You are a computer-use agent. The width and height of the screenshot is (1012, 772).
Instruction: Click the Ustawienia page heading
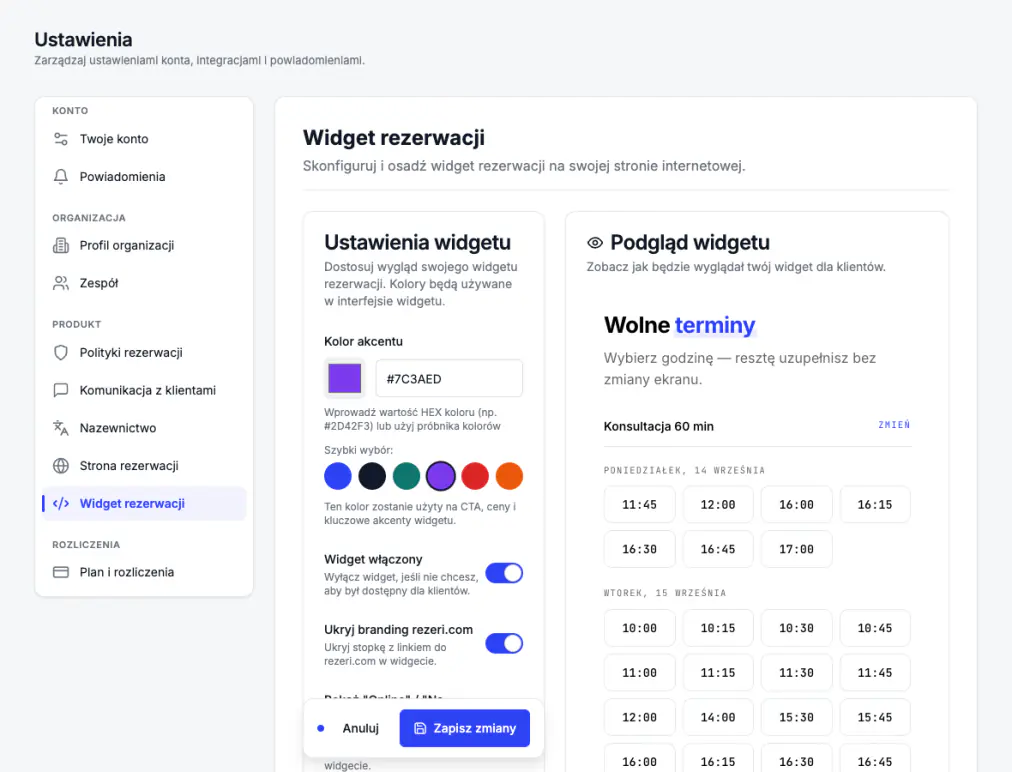click(x=83, y=40)
